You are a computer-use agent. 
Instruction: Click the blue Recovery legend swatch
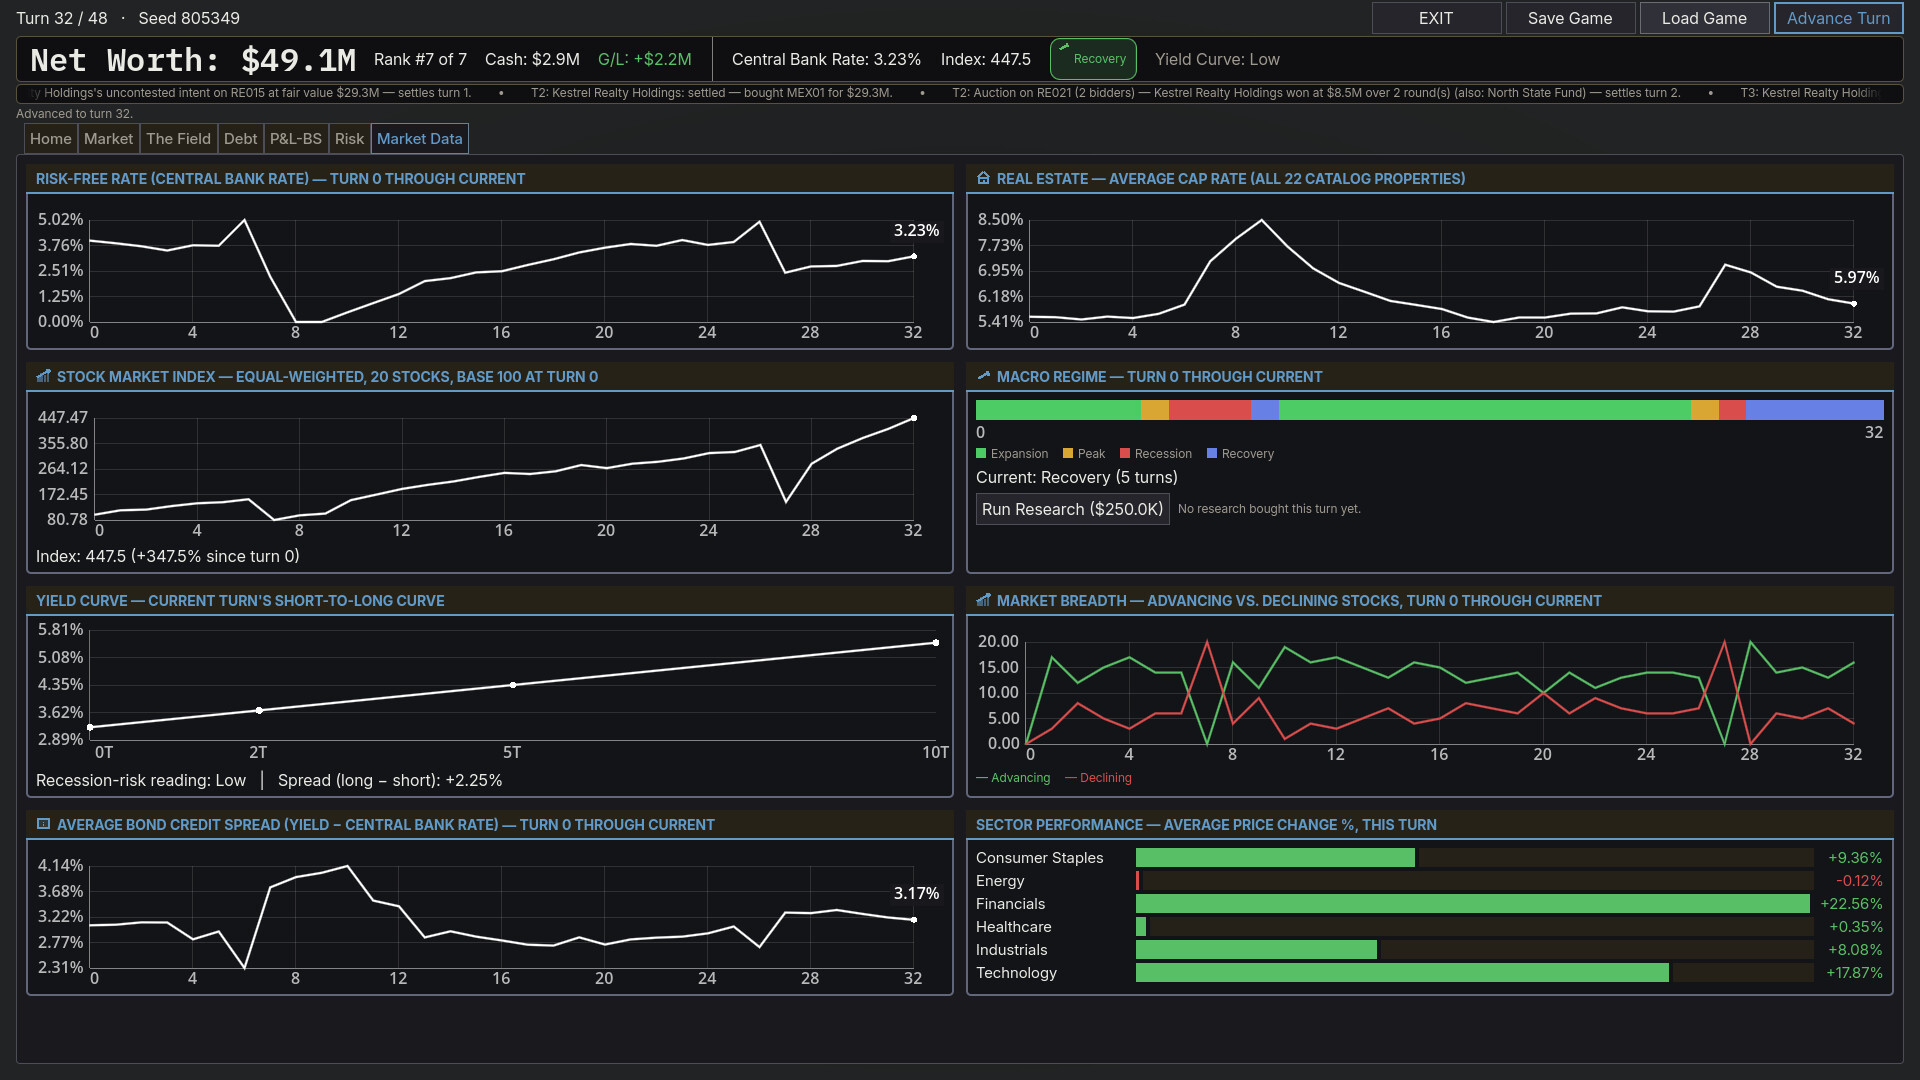1212,453
